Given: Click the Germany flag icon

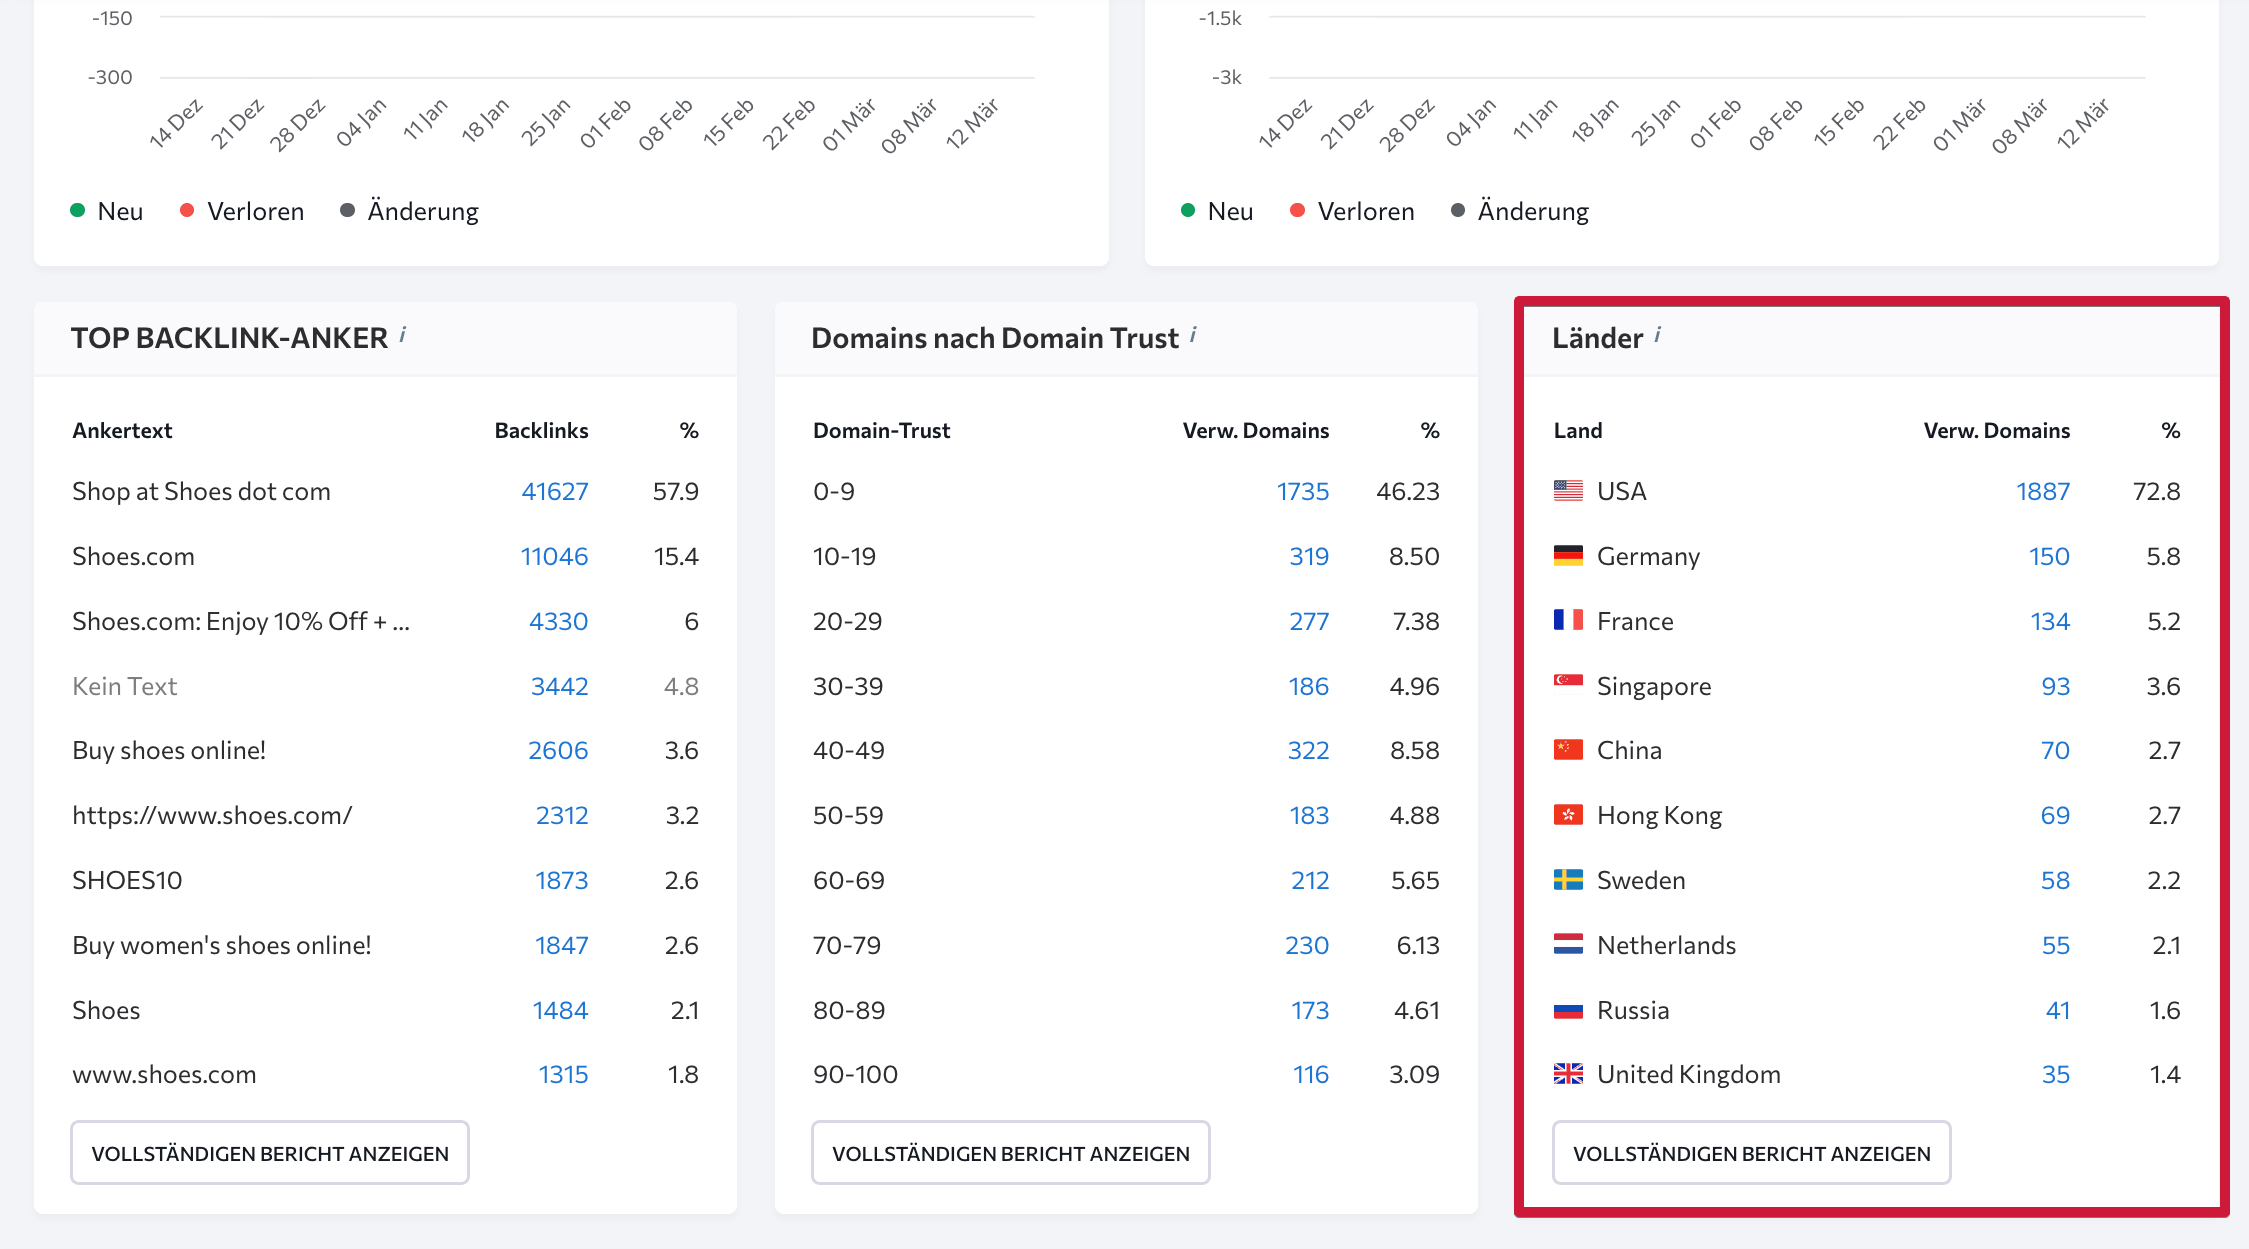Looking at the screenshot, I should pyautogui.click(x=1568, y=556).
